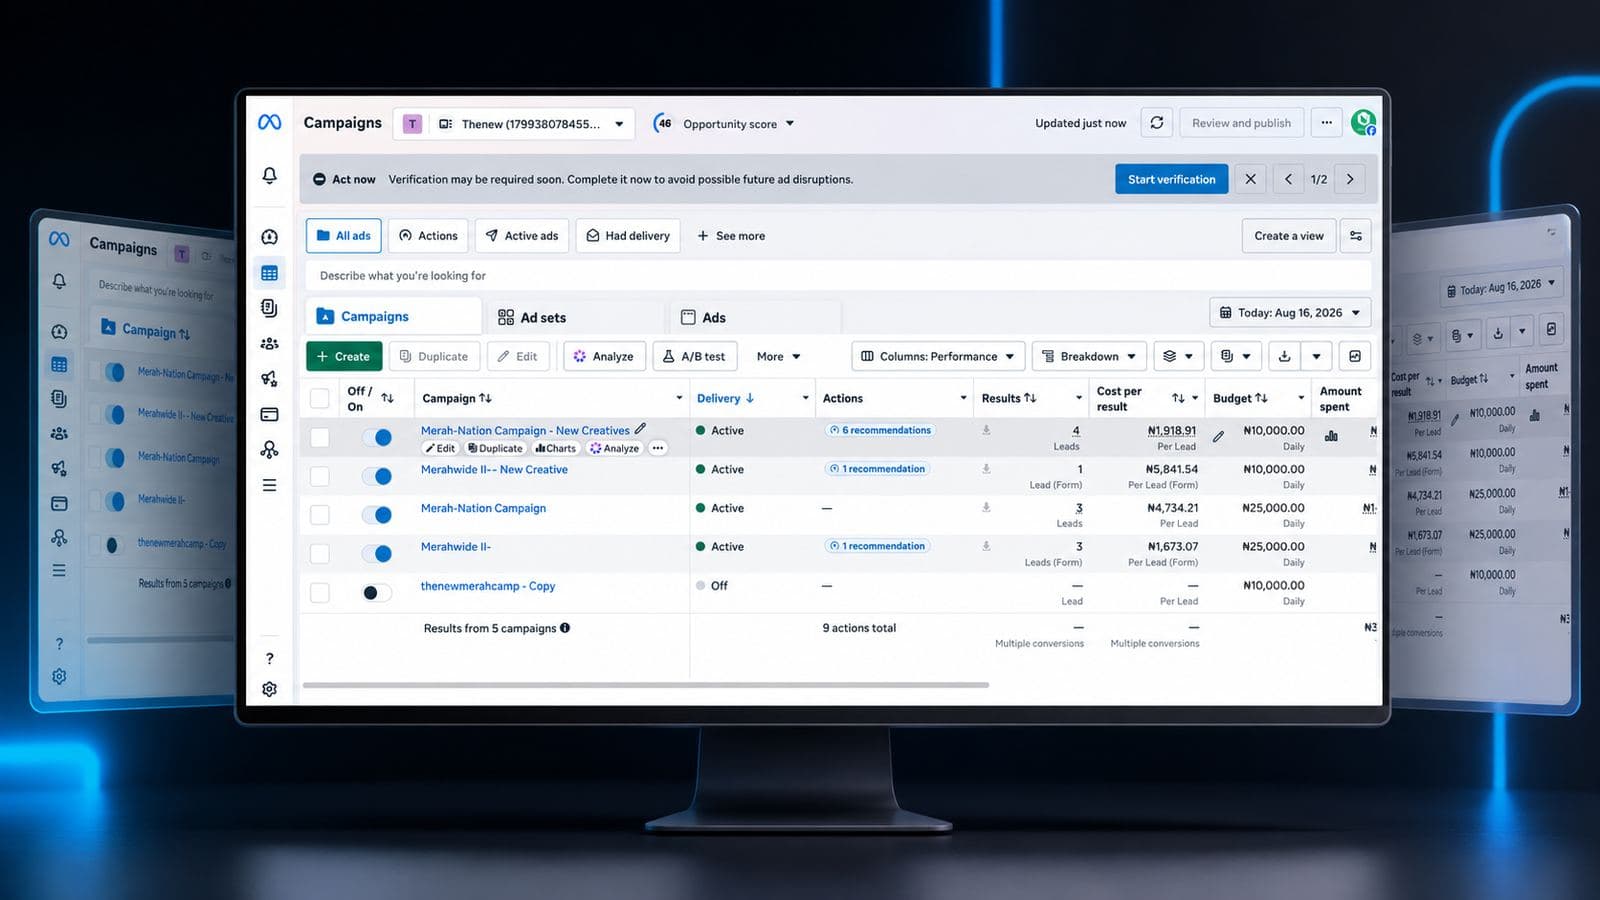Open the reports icon dropdown in toolbar
The image size is (1600, 900).
[1236, 356]
